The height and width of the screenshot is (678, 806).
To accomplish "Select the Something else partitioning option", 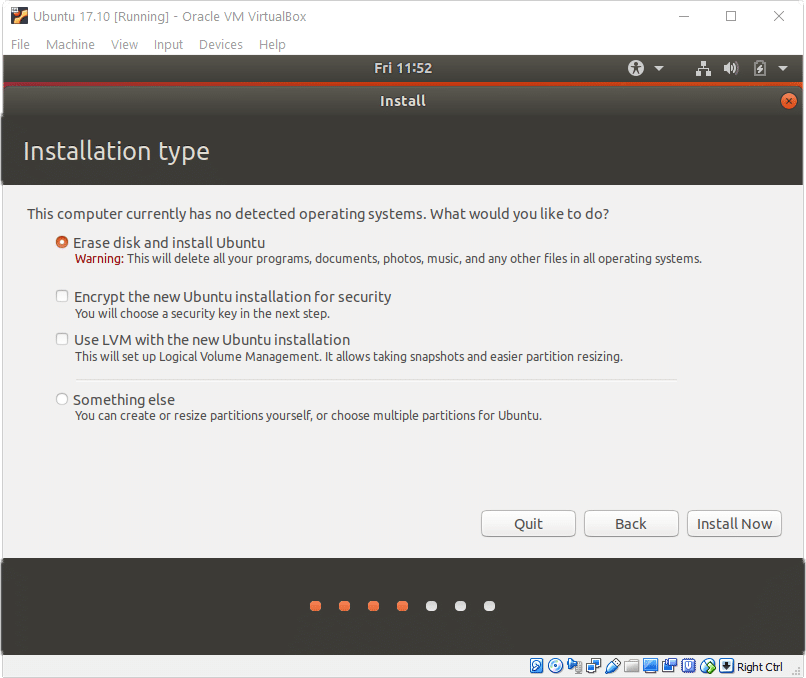I will pyautogui.click(x=61, y=399).
